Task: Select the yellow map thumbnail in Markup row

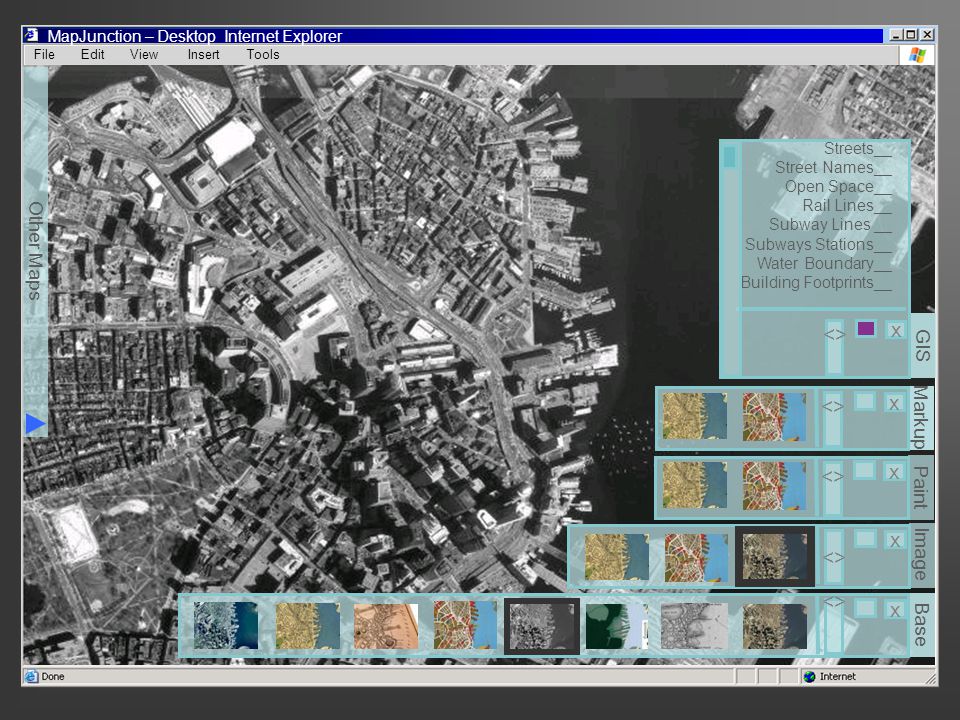Action: coord(695,416)
